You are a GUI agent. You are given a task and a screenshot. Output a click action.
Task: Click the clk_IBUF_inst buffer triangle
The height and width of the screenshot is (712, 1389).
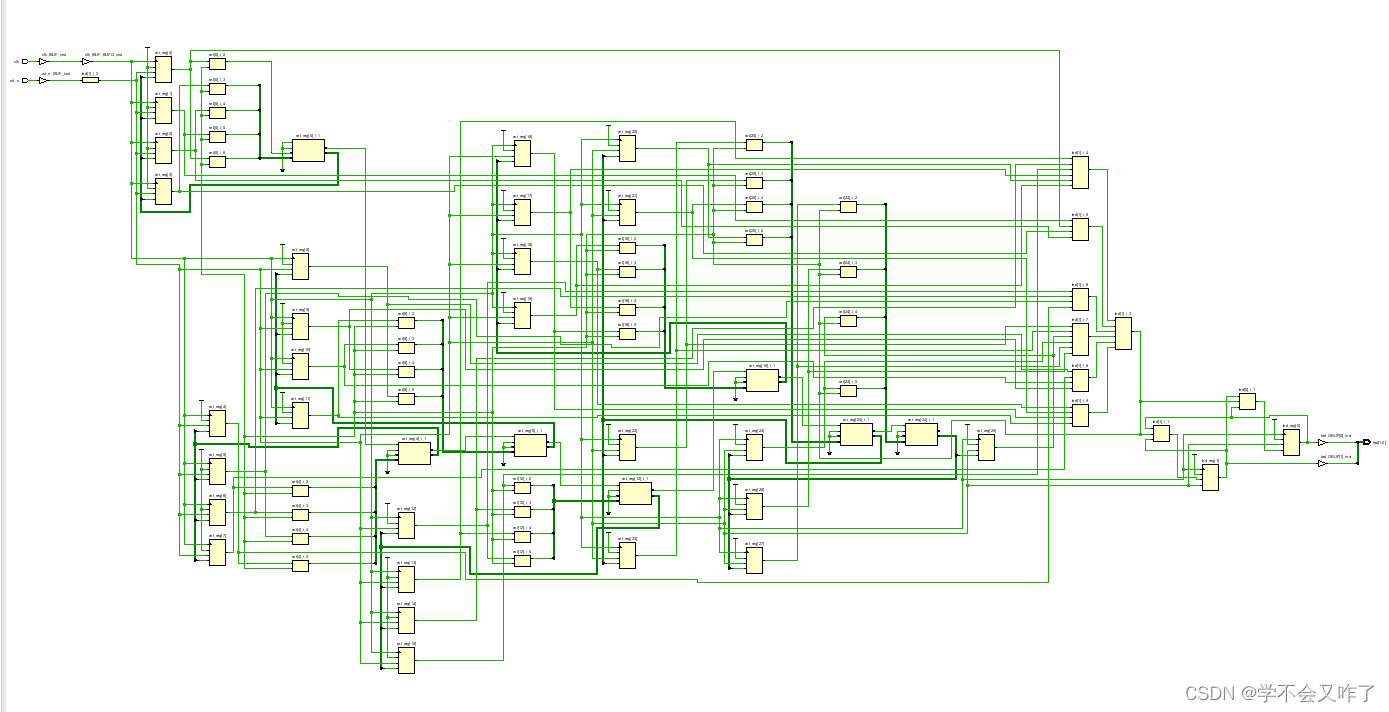43,61
